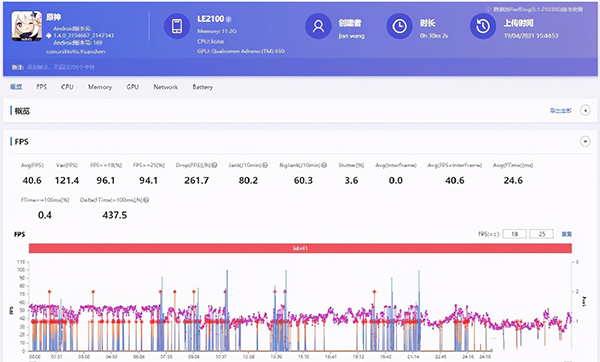Click the upload timestamp 19/04/2021

coord(531,36)
